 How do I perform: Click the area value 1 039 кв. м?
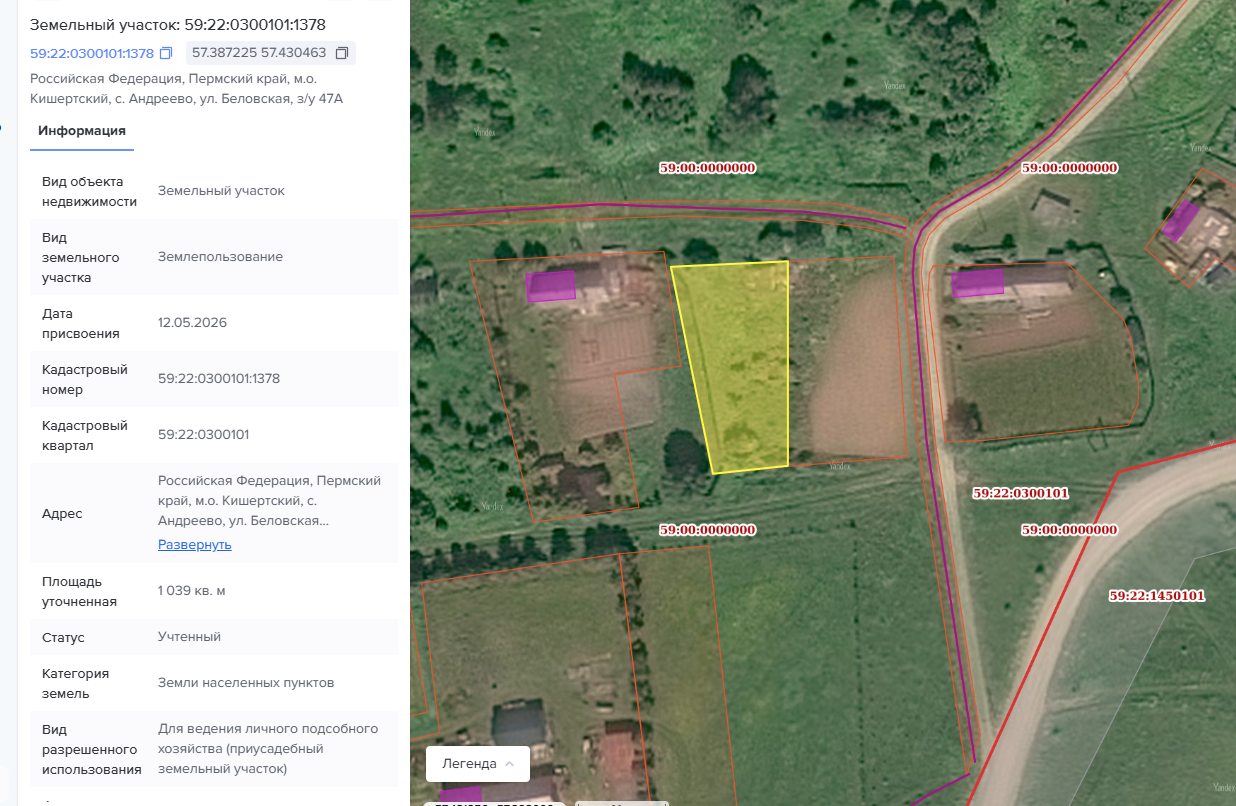point(192,591)
